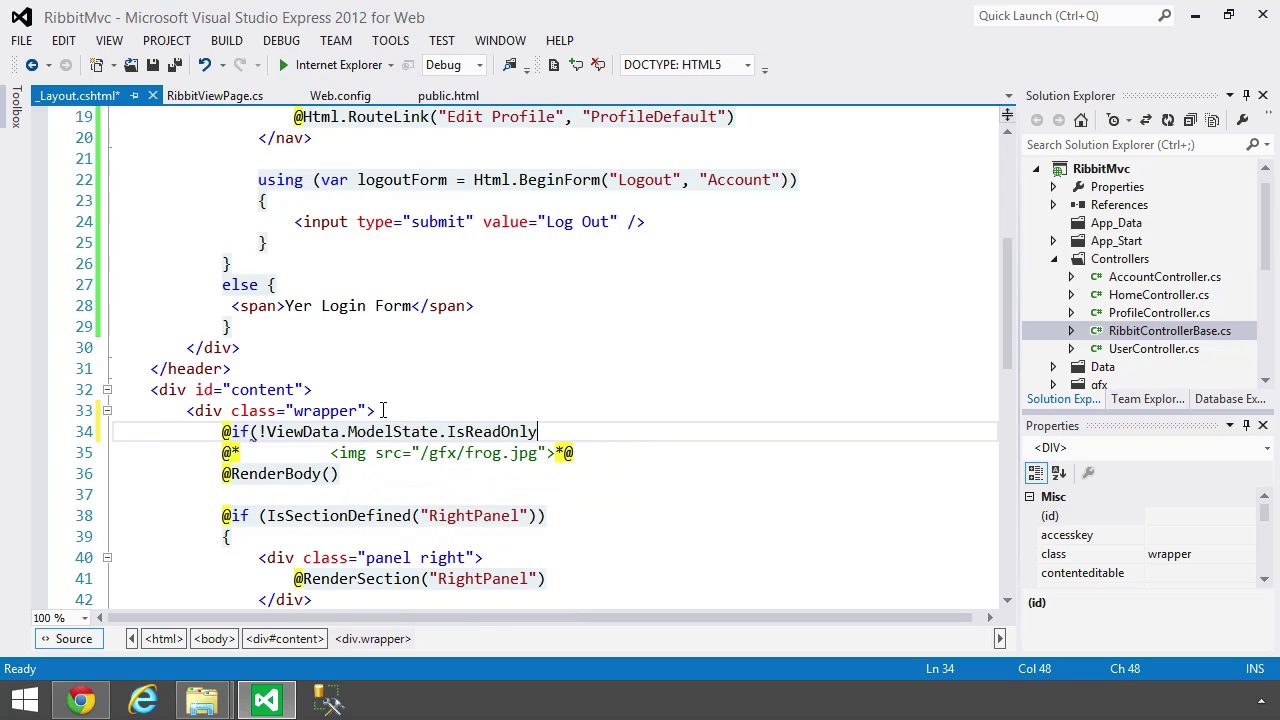
Task: Sort properties alphabetically with the A-Z icon
Action: [1059, 473]
